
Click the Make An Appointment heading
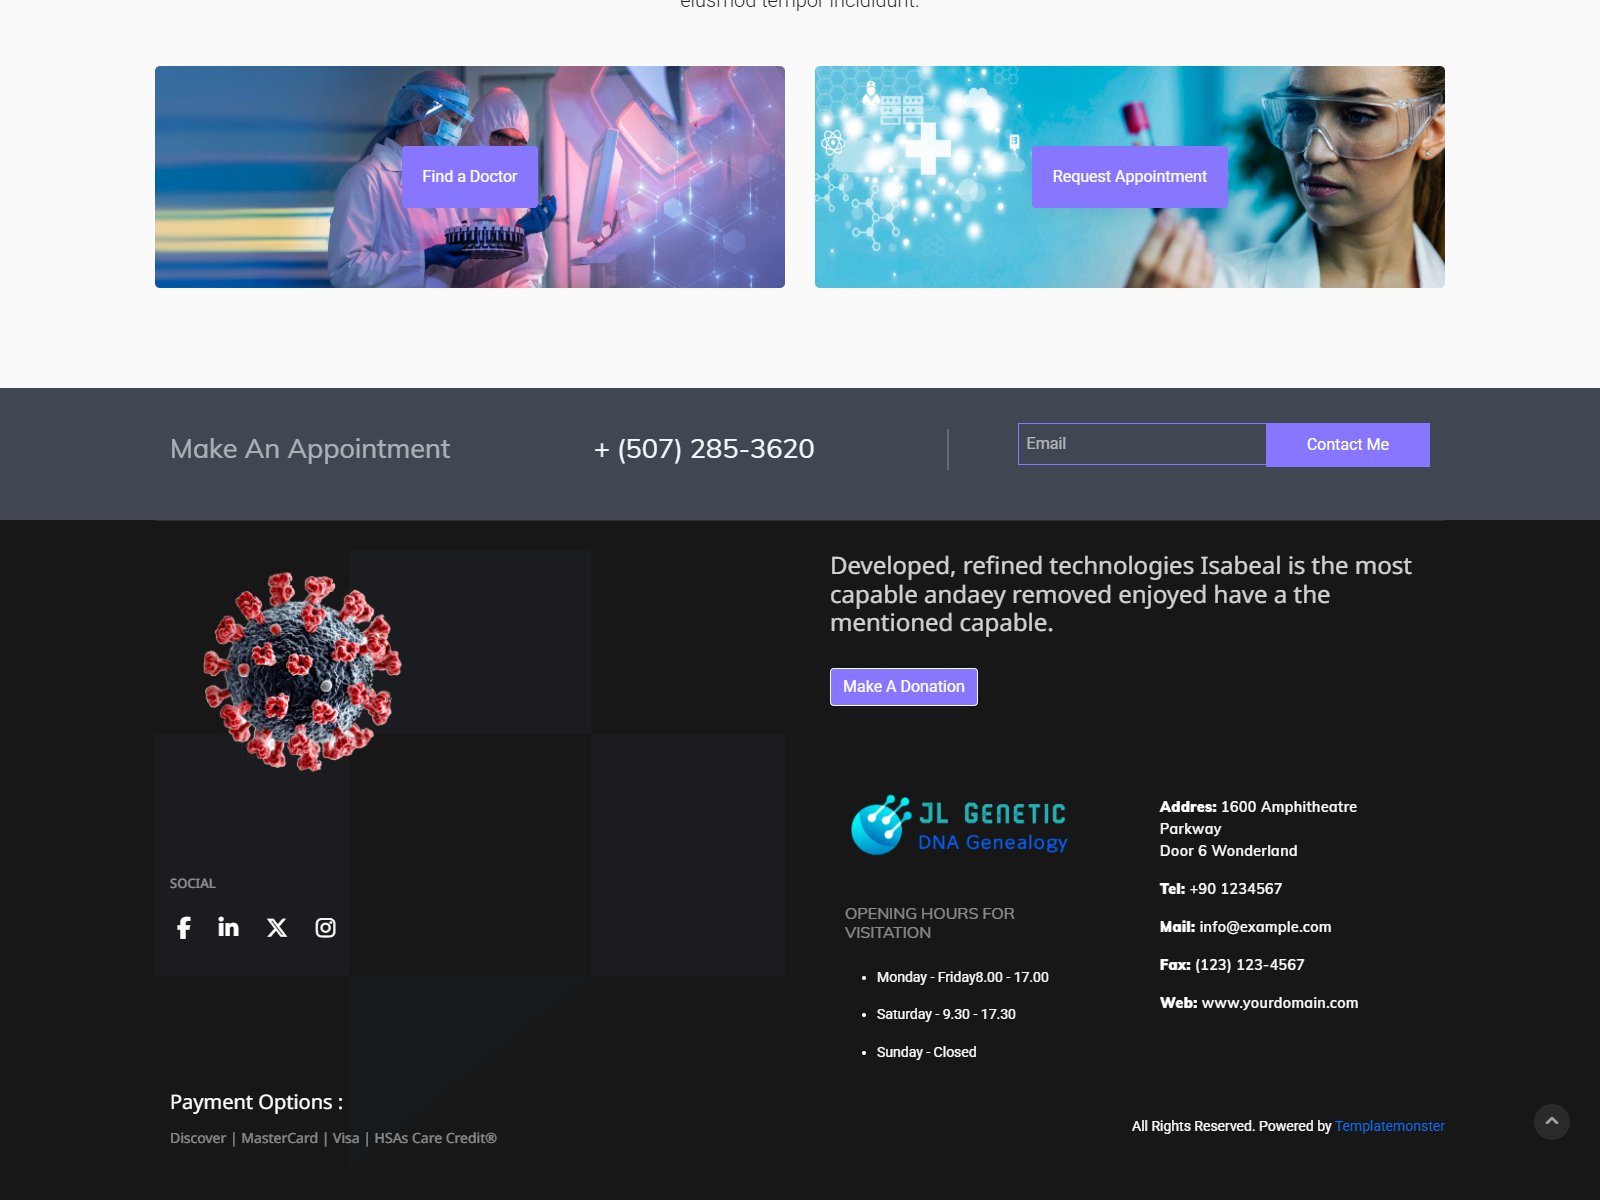[x=310, y=449]
